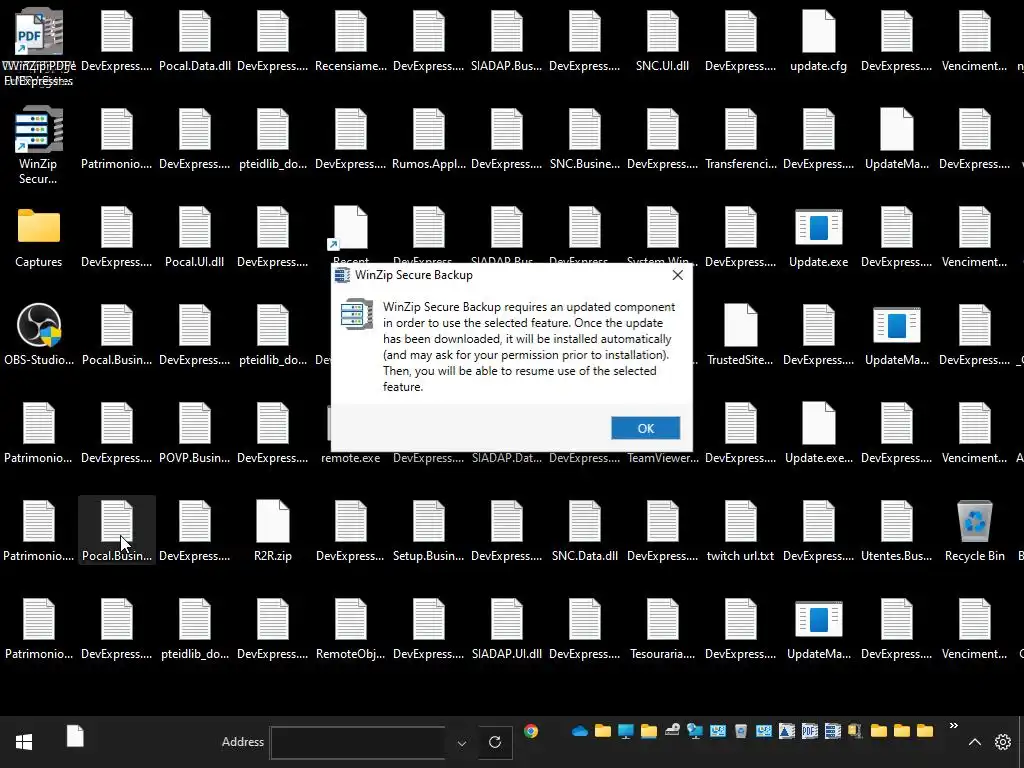
Task: Select the OBS-Studio installer icon
Action: coord(39,335)
